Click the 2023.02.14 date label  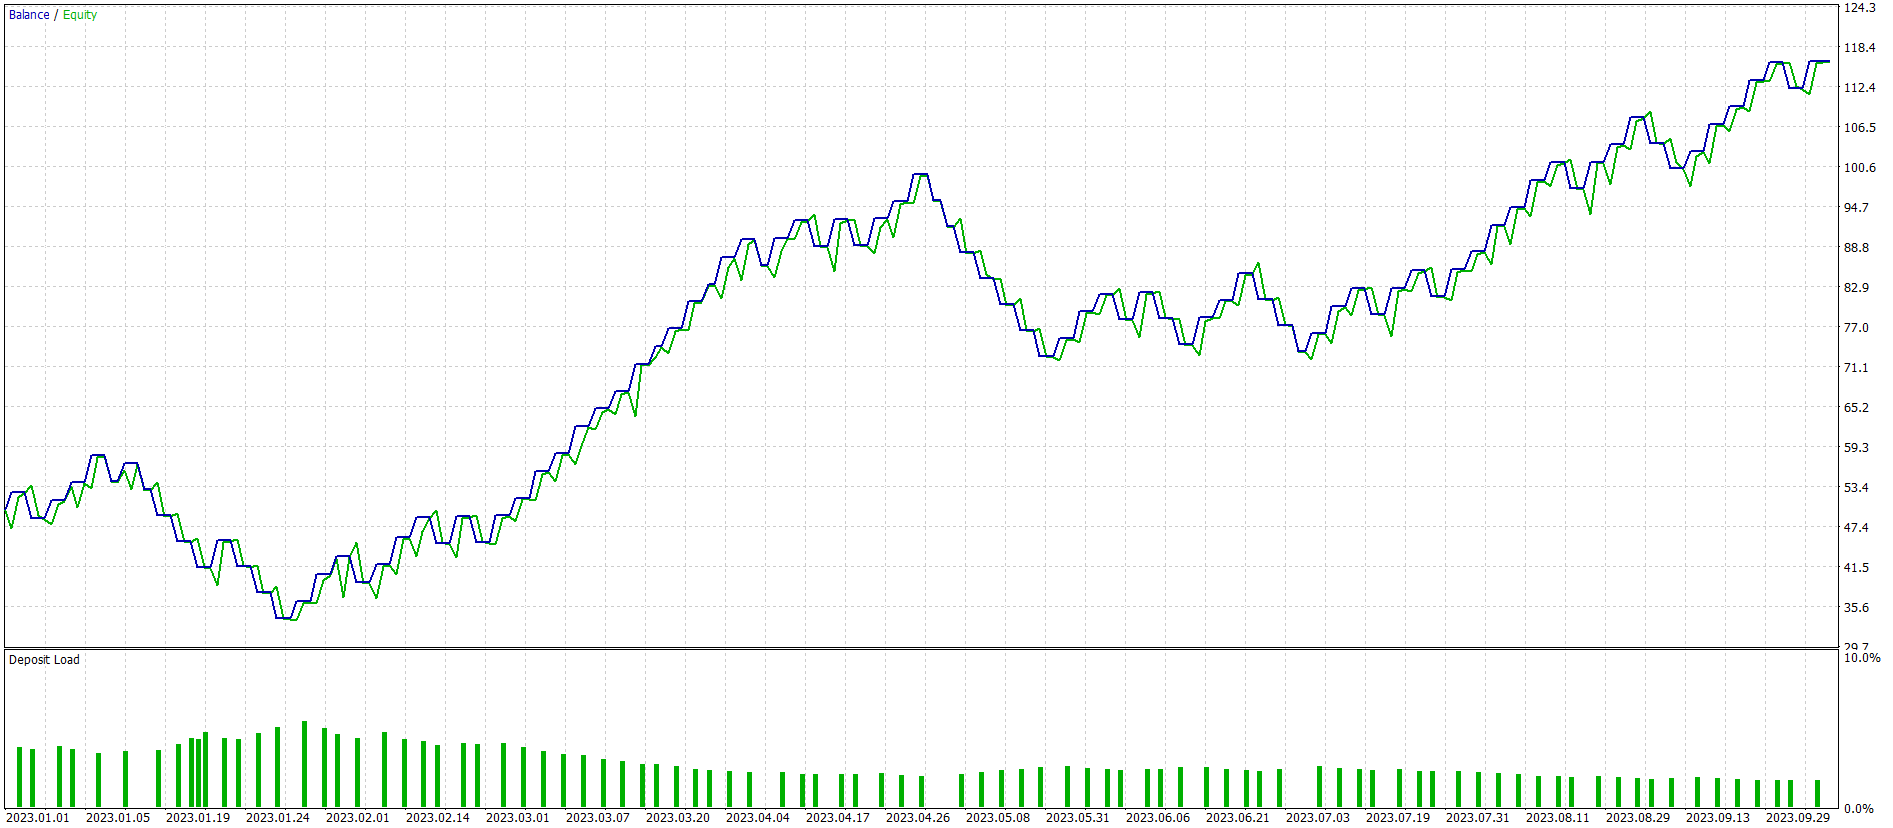pos(437,818)
